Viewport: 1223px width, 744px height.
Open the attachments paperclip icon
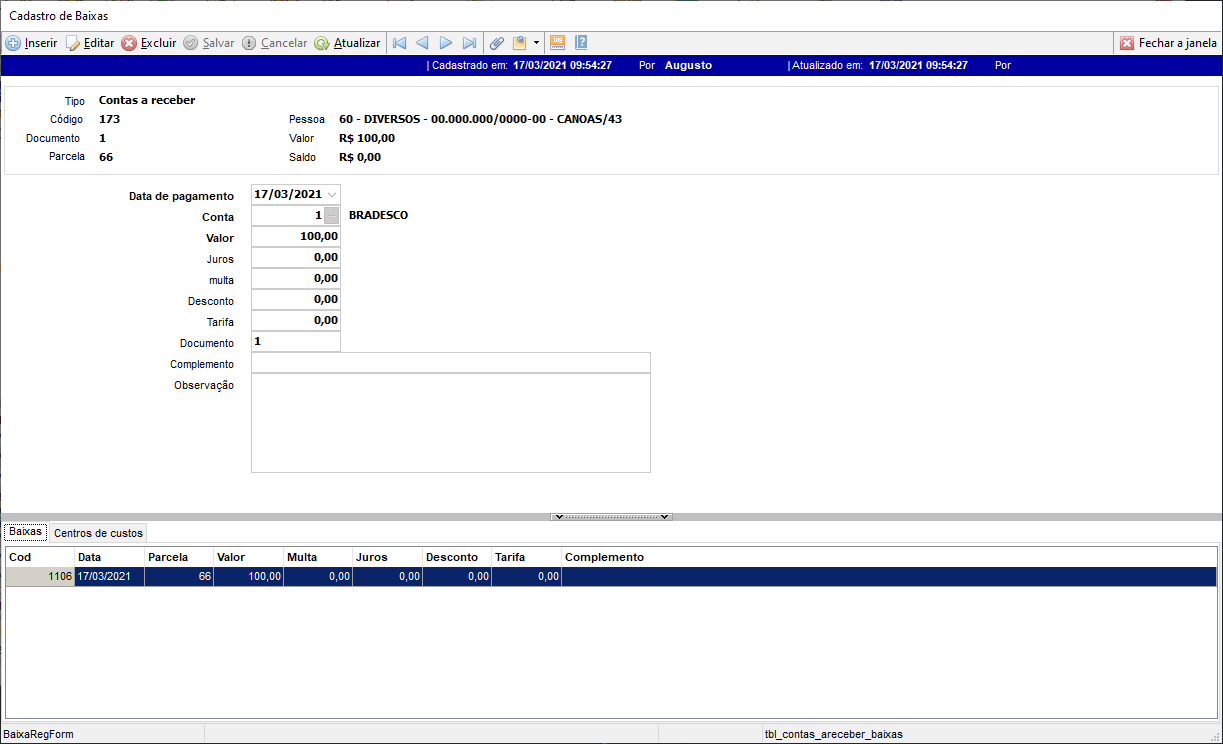pyautogui.click(x=497, y=43)
